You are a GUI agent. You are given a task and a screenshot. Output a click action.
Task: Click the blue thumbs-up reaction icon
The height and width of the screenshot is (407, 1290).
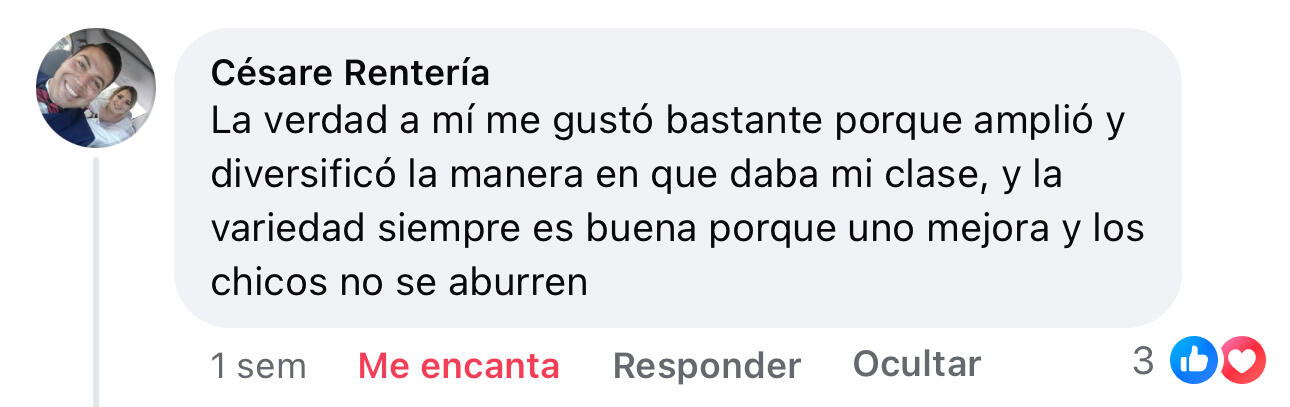tap(1194, 362)
